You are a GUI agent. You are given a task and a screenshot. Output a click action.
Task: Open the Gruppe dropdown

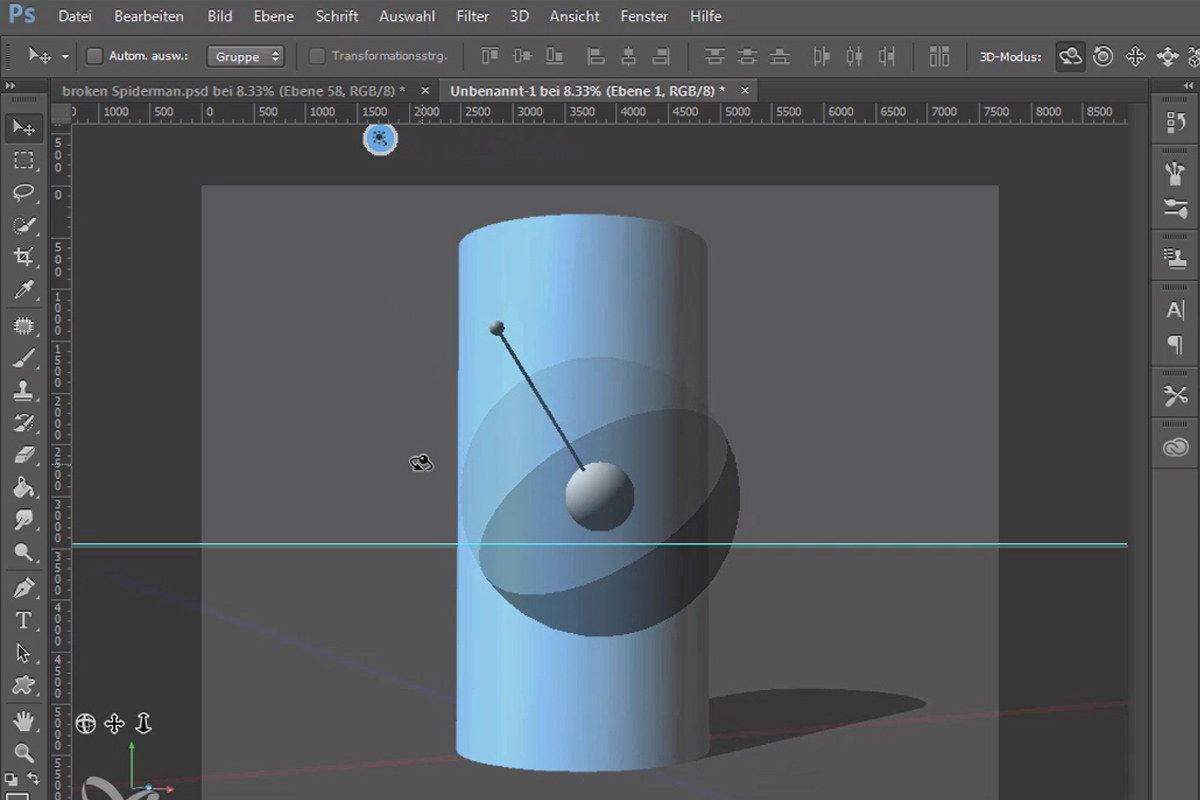tap(245, 57)
